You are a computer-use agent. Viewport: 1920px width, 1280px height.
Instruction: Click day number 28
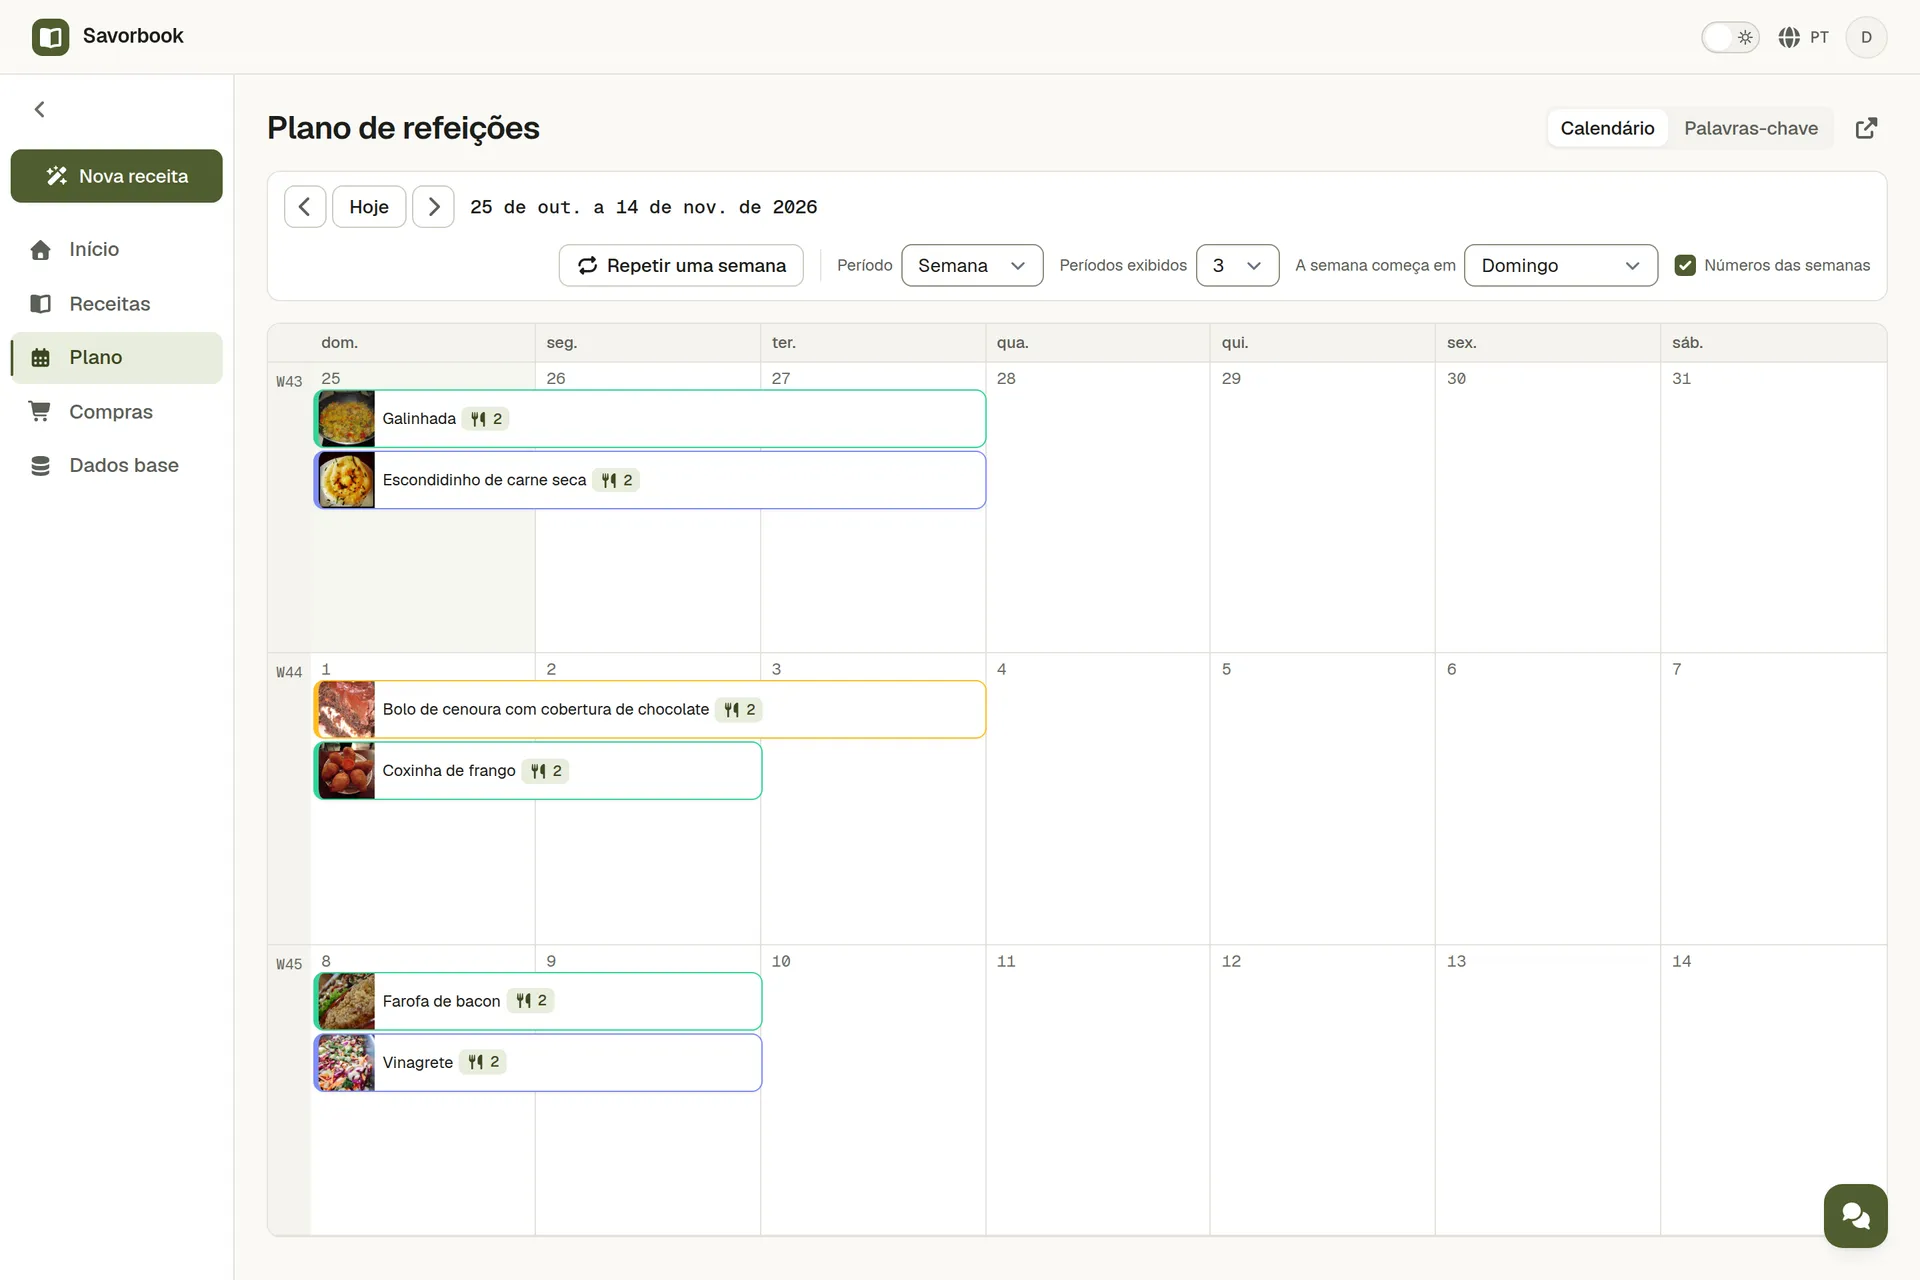(x=1006, y=379)
